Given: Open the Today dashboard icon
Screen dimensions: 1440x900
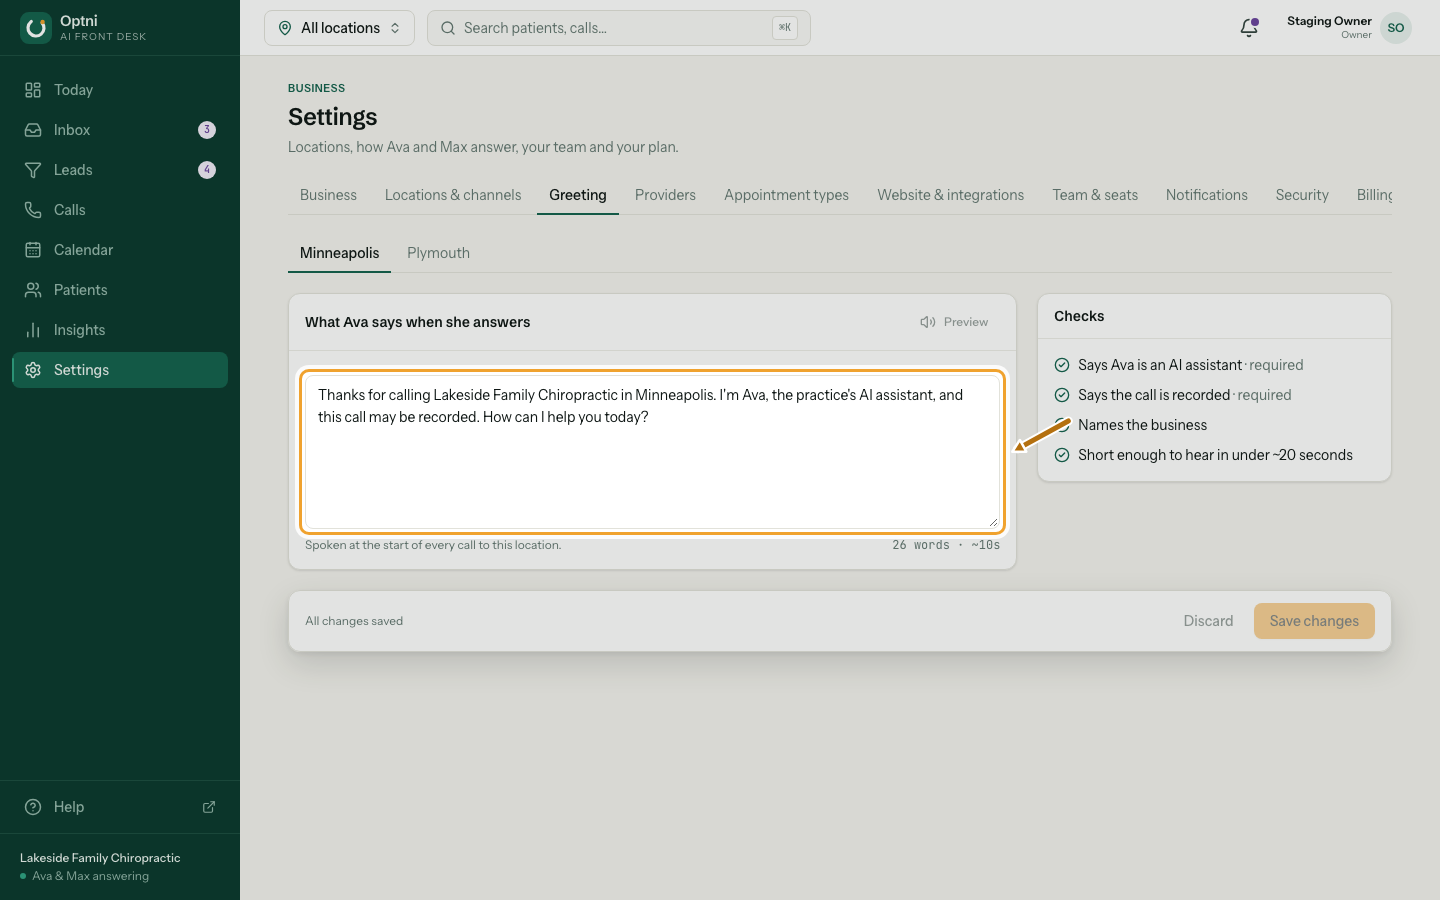Looking at the screenshot, I should [33, 90].
